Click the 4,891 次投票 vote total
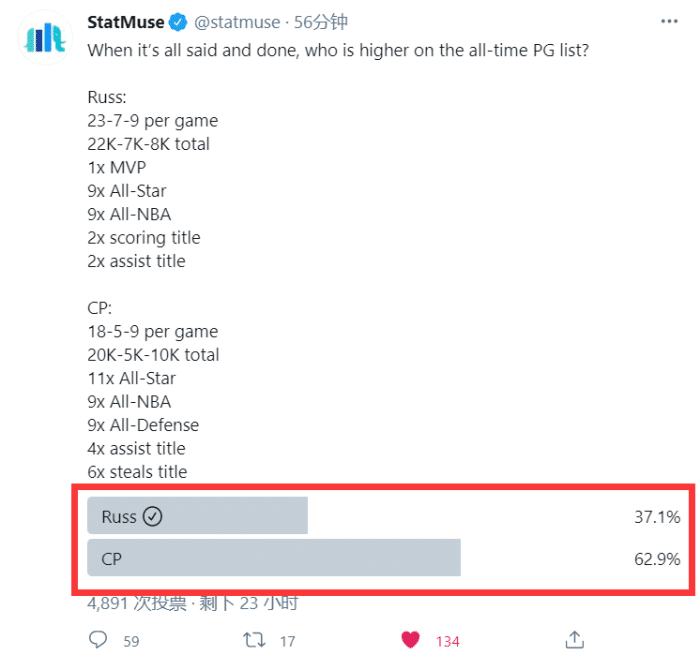Viewport: 700px width, 655px height. 137,603
